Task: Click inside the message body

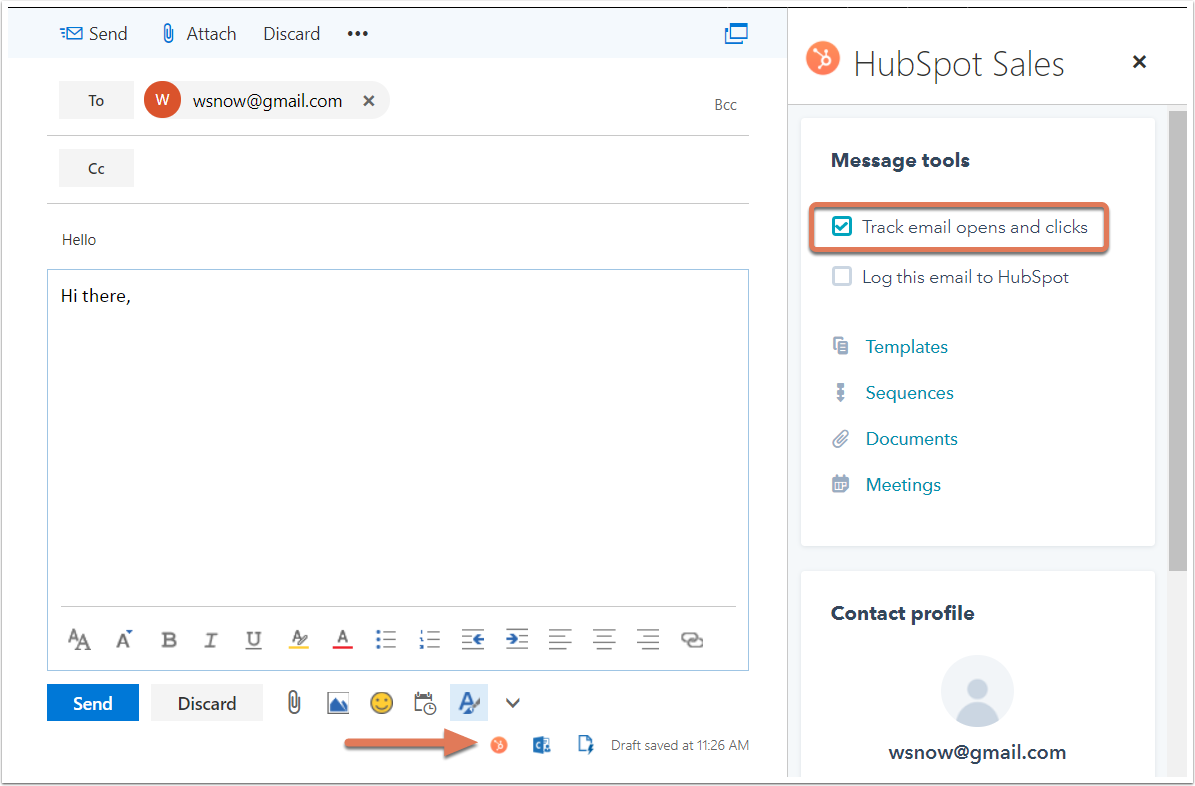Action: click(397, 442)
